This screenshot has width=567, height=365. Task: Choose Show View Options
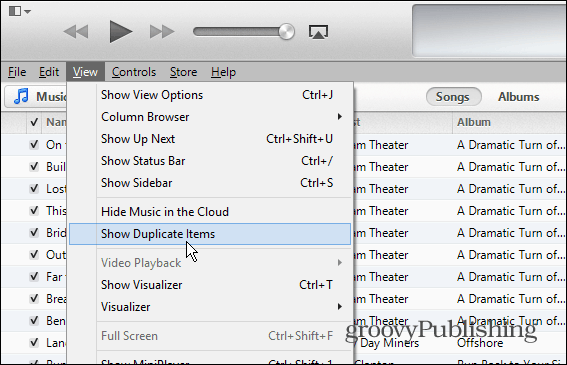coord(210,95)
